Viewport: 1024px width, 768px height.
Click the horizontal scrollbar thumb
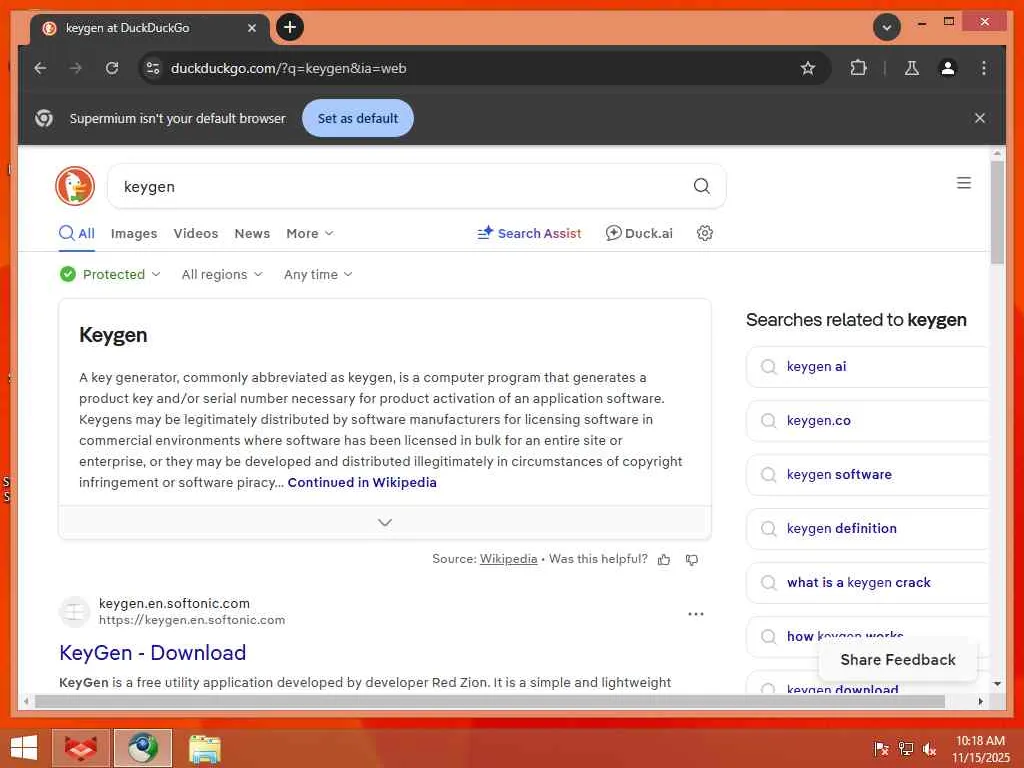click(x=490, y=701)
